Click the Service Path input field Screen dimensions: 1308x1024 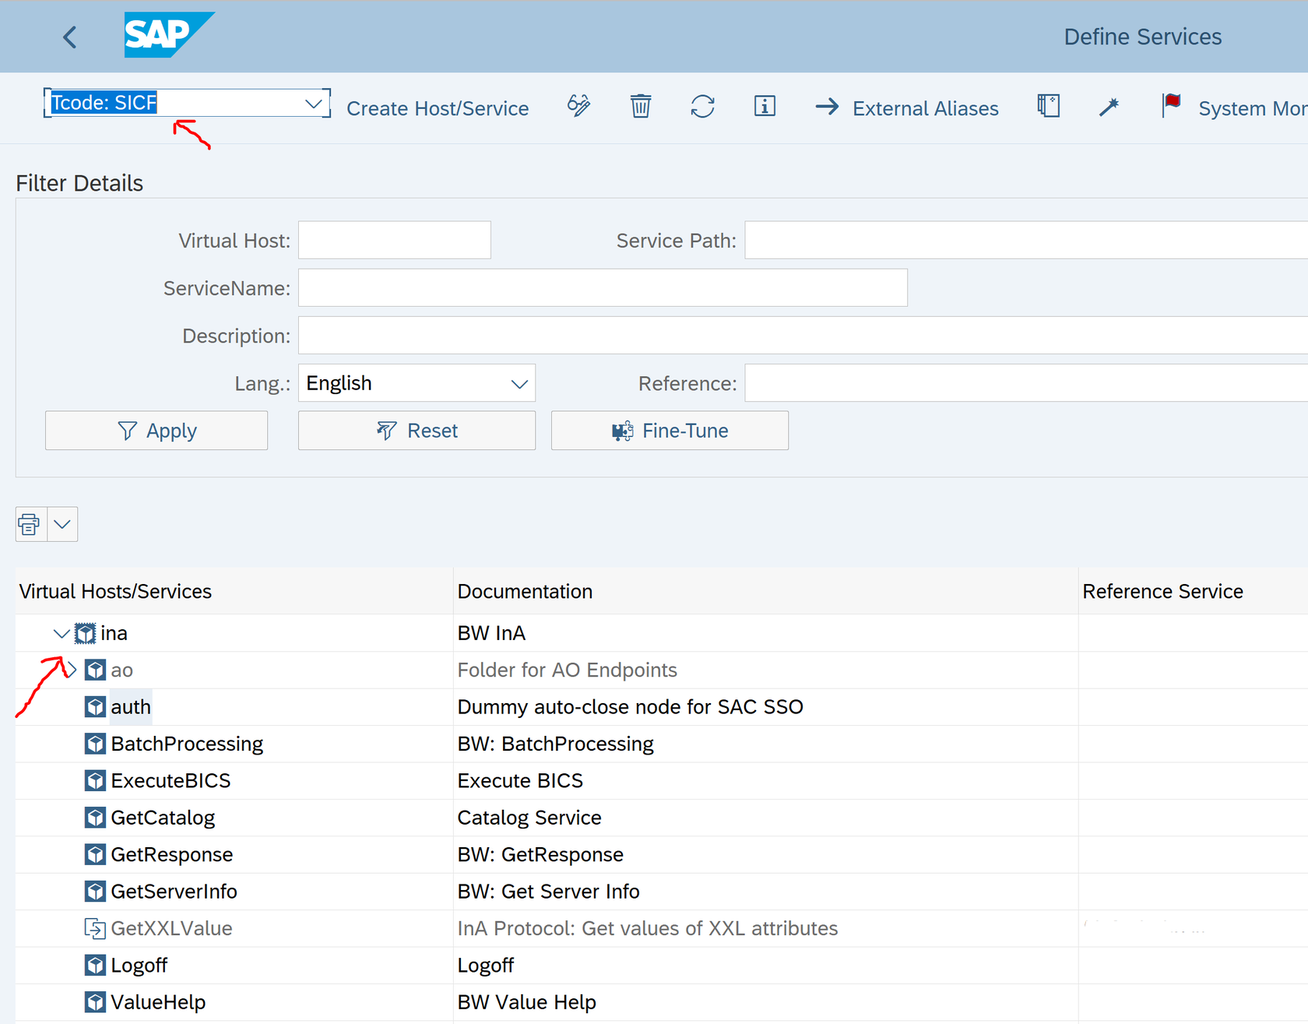(1026, 240)
